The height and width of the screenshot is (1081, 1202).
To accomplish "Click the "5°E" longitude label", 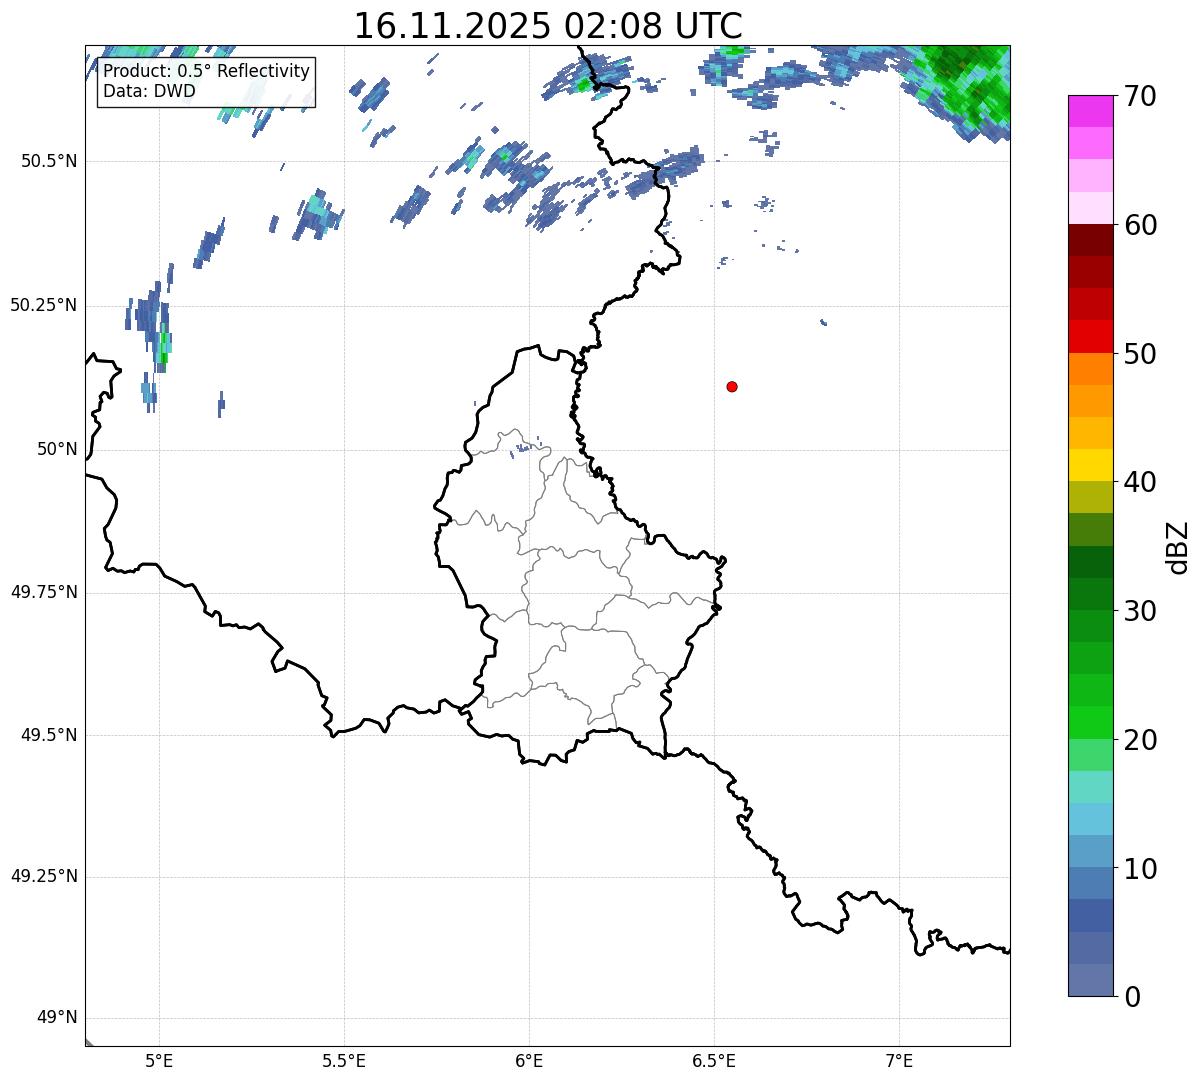I will [x=159, y=1060].
